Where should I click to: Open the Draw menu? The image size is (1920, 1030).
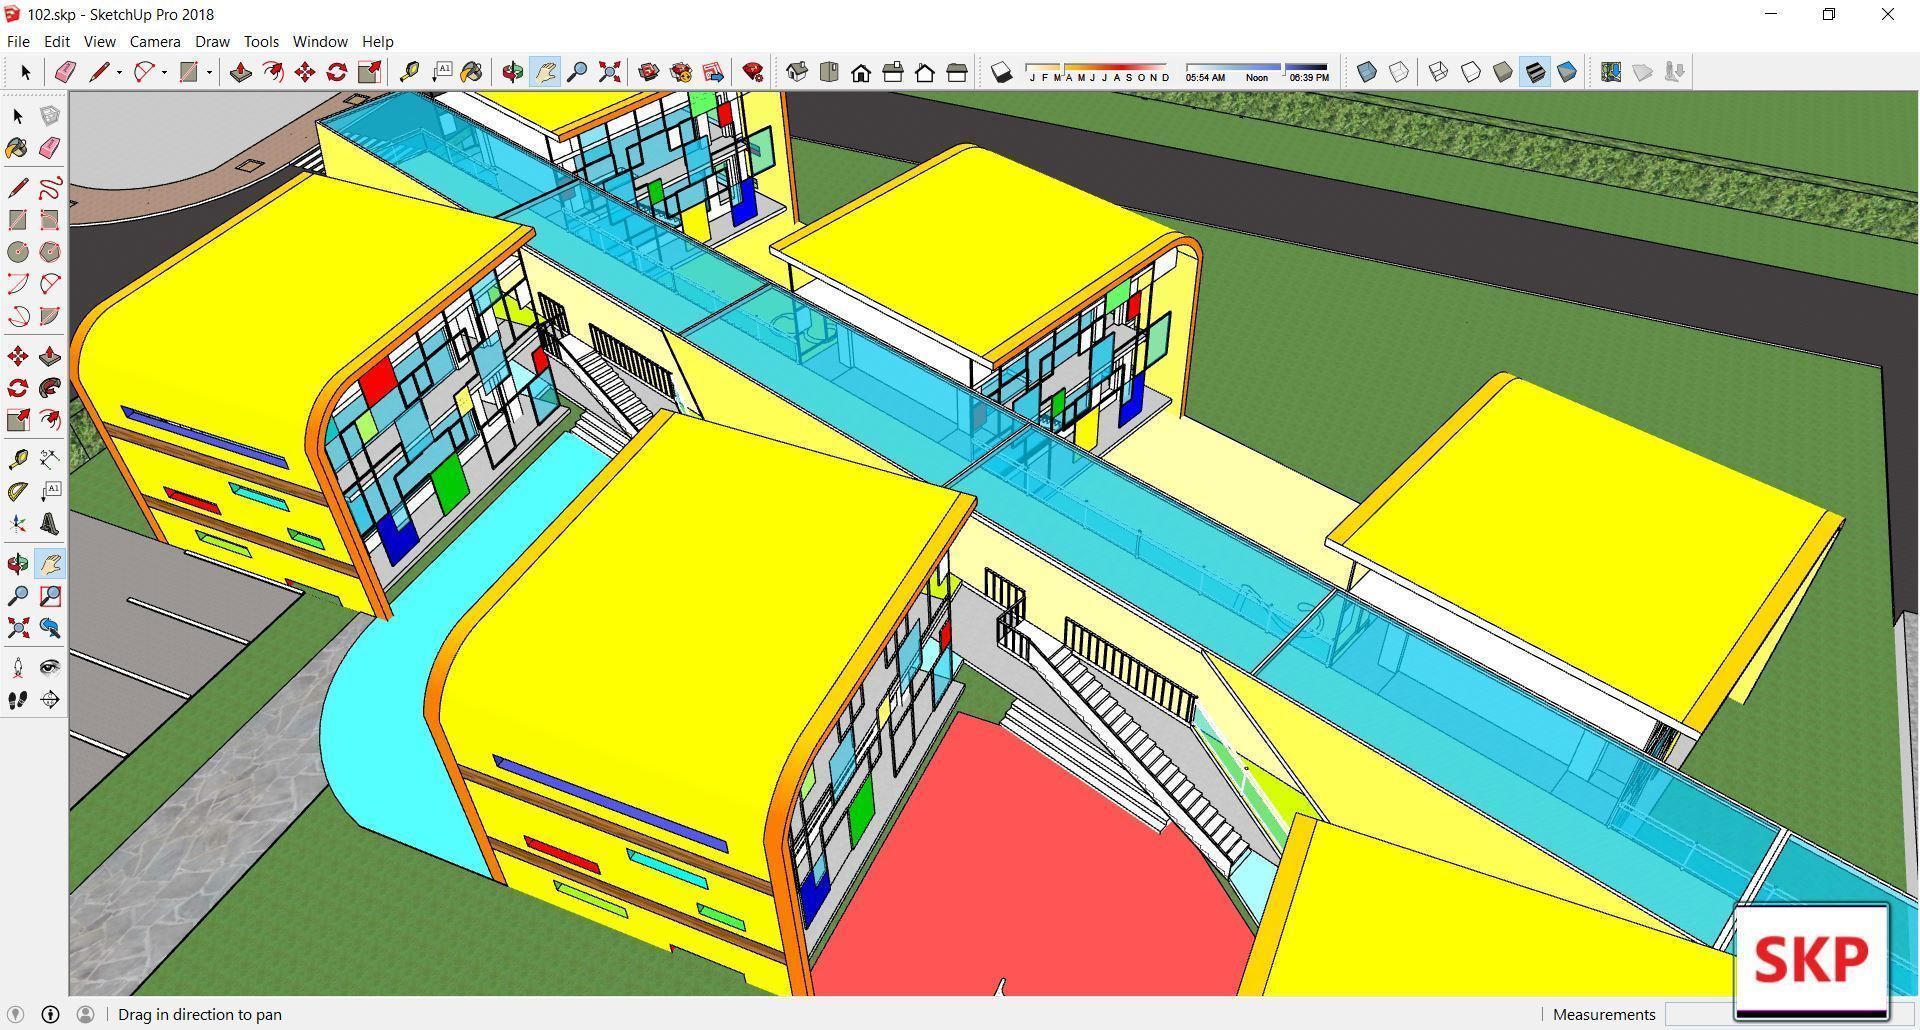point(212,42)
